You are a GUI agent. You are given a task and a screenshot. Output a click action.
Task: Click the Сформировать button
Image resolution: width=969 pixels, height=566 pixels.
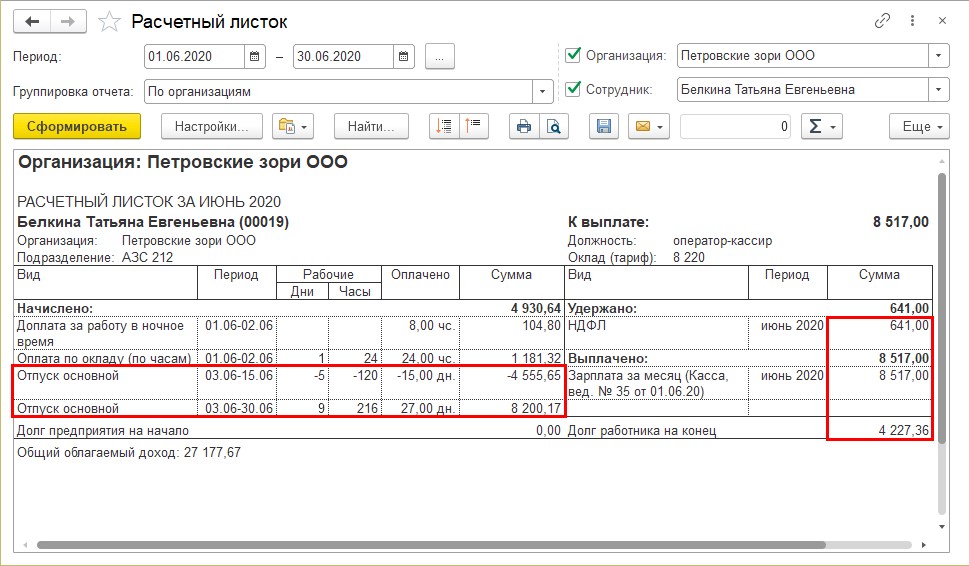pyautogui.click(x=77, y=126)
